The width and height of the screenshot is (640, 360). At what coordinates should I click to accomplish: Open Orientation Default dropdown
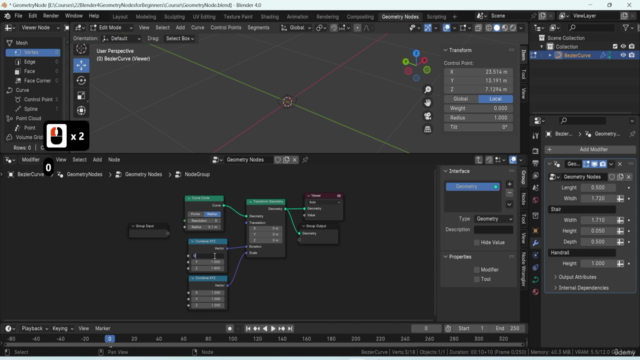click(121, 38)
